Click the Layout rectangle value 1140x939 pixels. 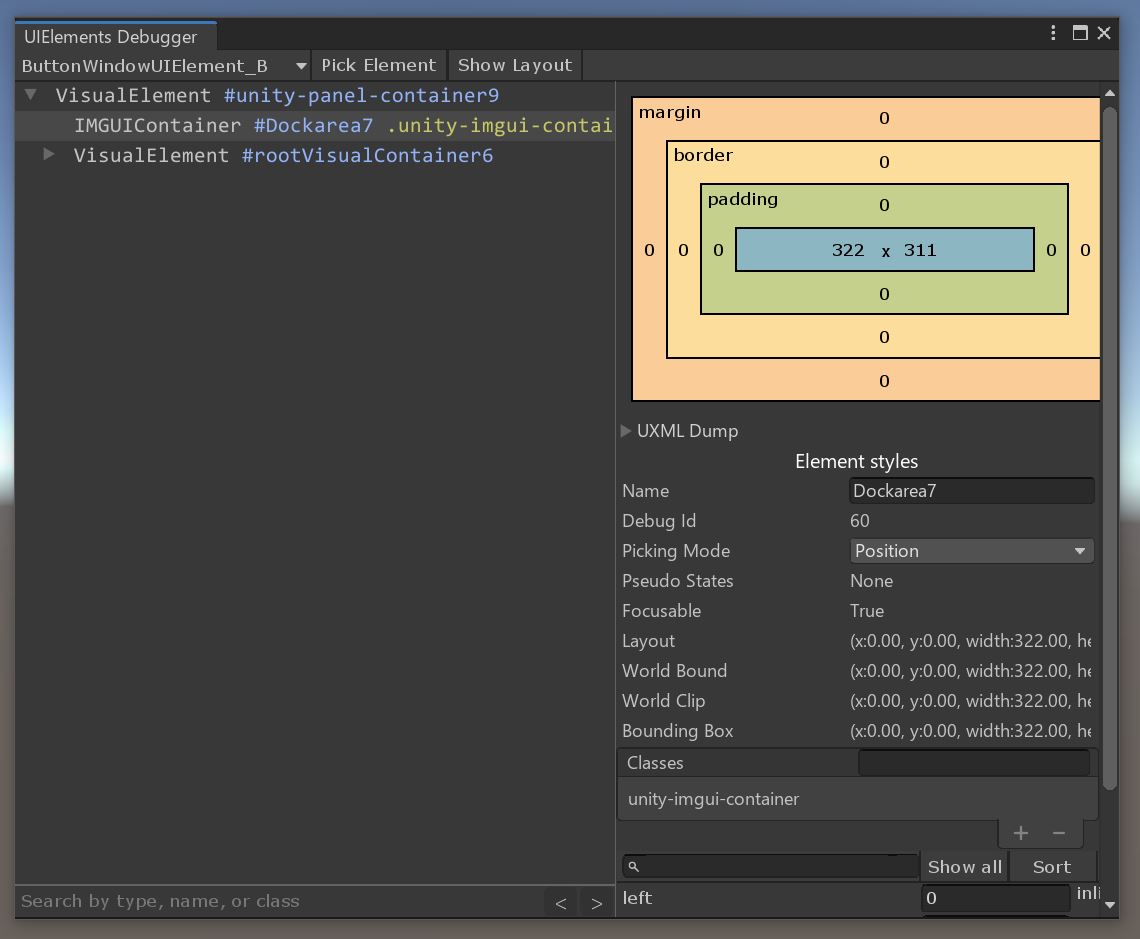coord(971,641)
